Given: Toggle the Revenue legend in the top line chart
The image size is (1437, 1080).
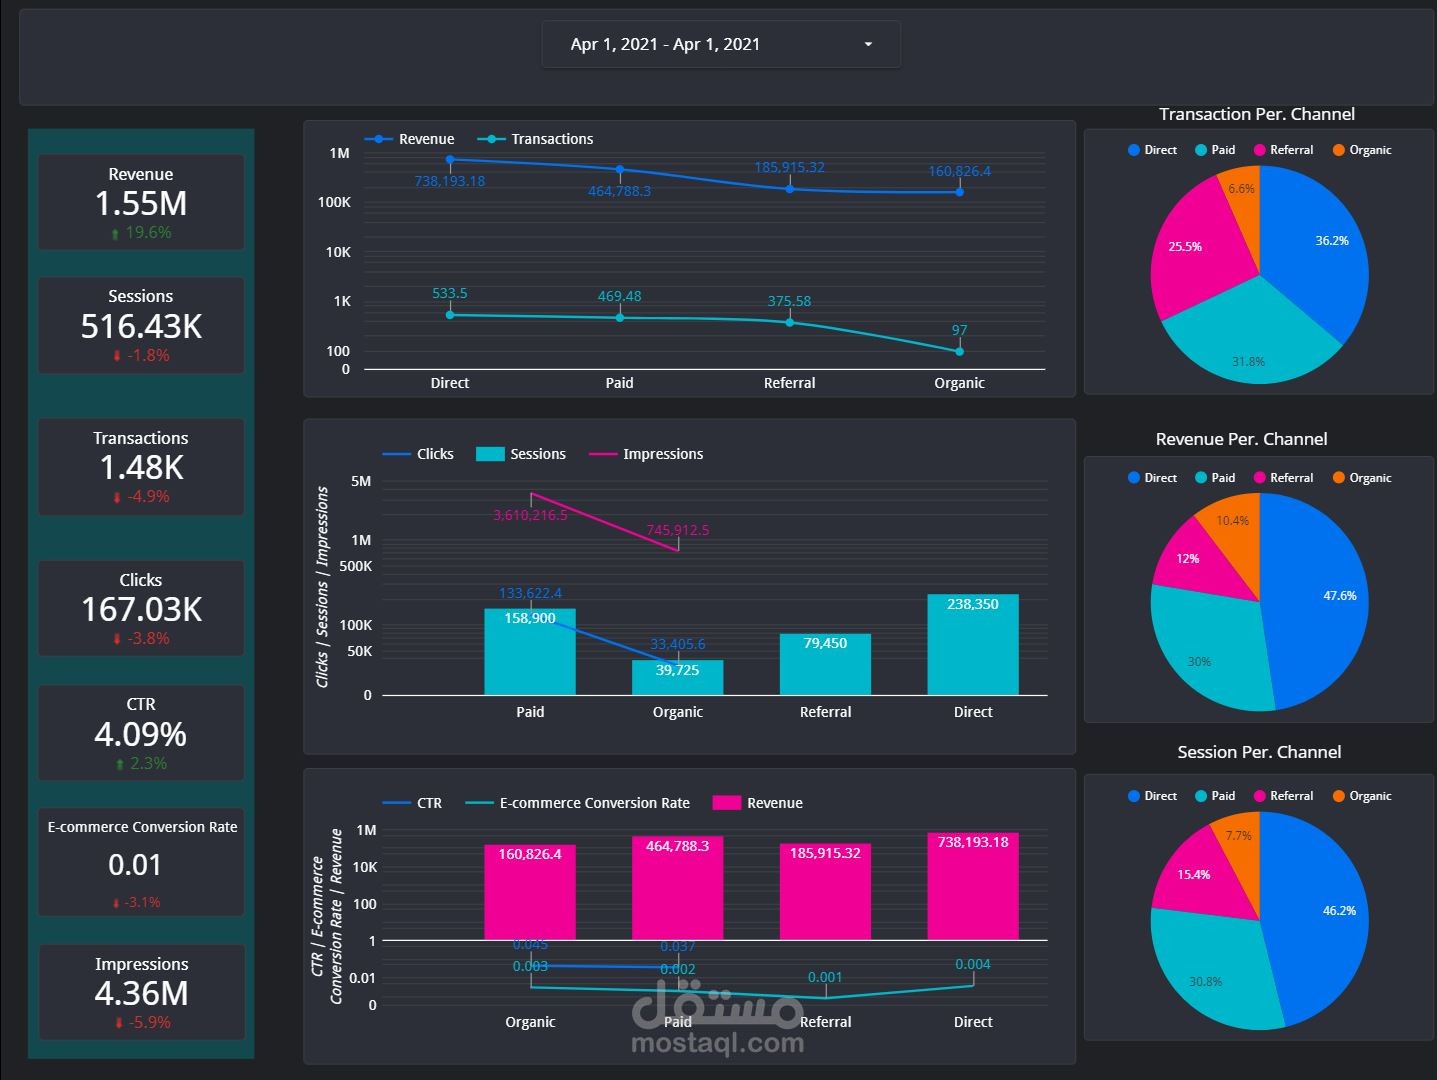Looking at the screenshot, I should pyautogui.click(x=410, y=139).
